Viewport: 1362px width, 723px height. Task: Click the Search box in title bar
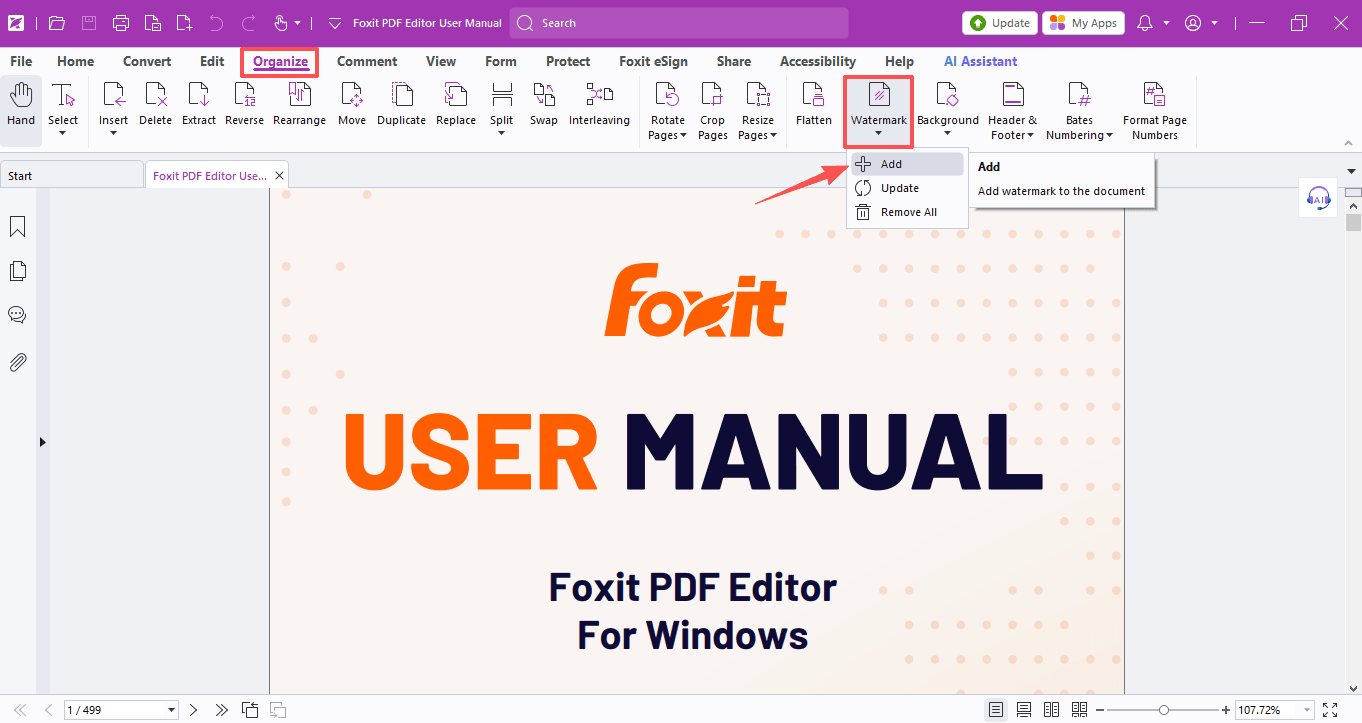pos(679,23)
